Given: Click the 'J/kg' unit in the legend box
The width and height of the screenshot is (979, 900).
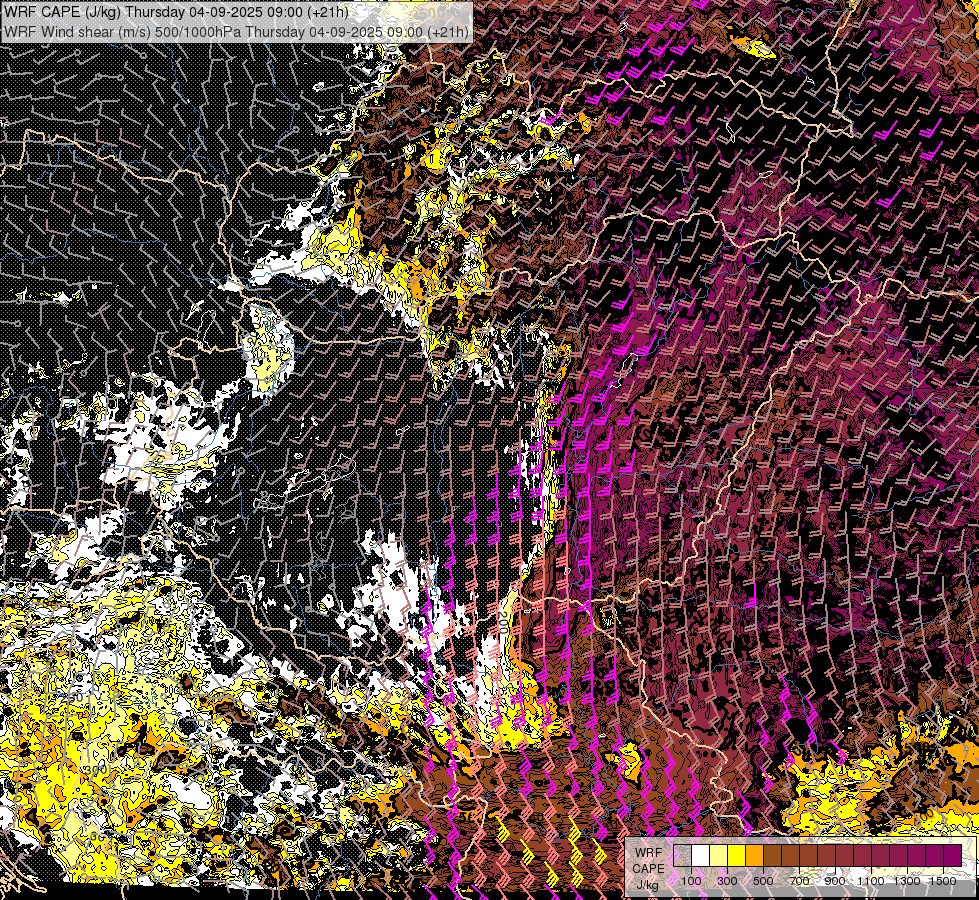Looking at the screenshot, I should pos(648,884).
